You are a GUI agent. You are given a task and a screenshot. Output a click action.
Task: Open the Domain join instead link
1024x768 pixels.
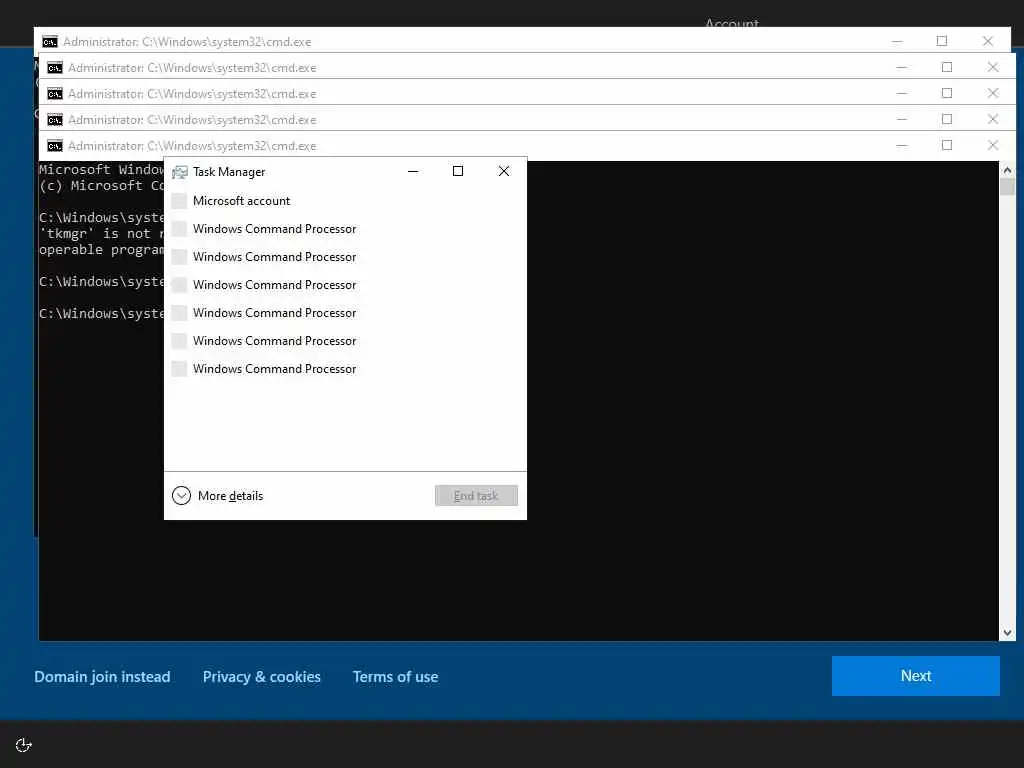coord(103,677)
